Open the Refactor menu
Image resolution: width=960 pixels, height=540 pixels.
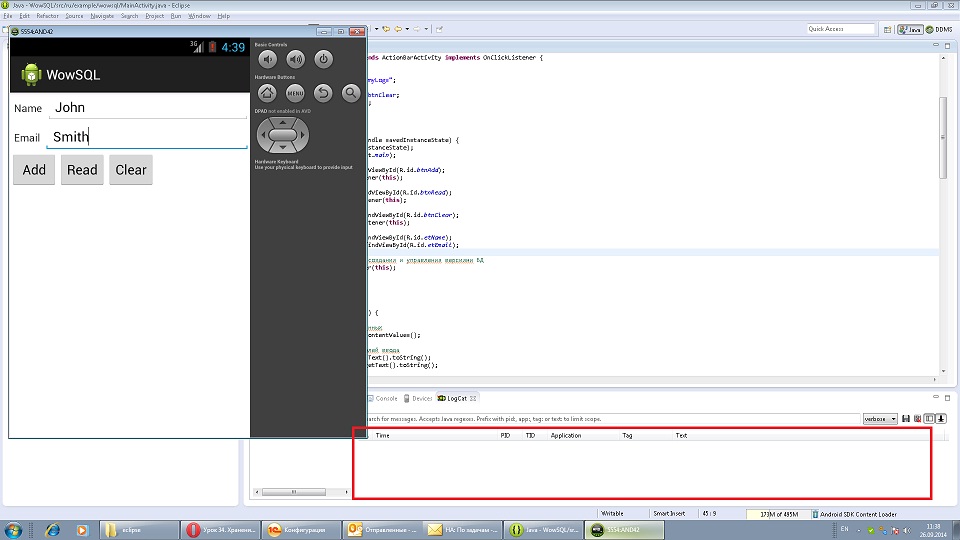click(47, 16)
